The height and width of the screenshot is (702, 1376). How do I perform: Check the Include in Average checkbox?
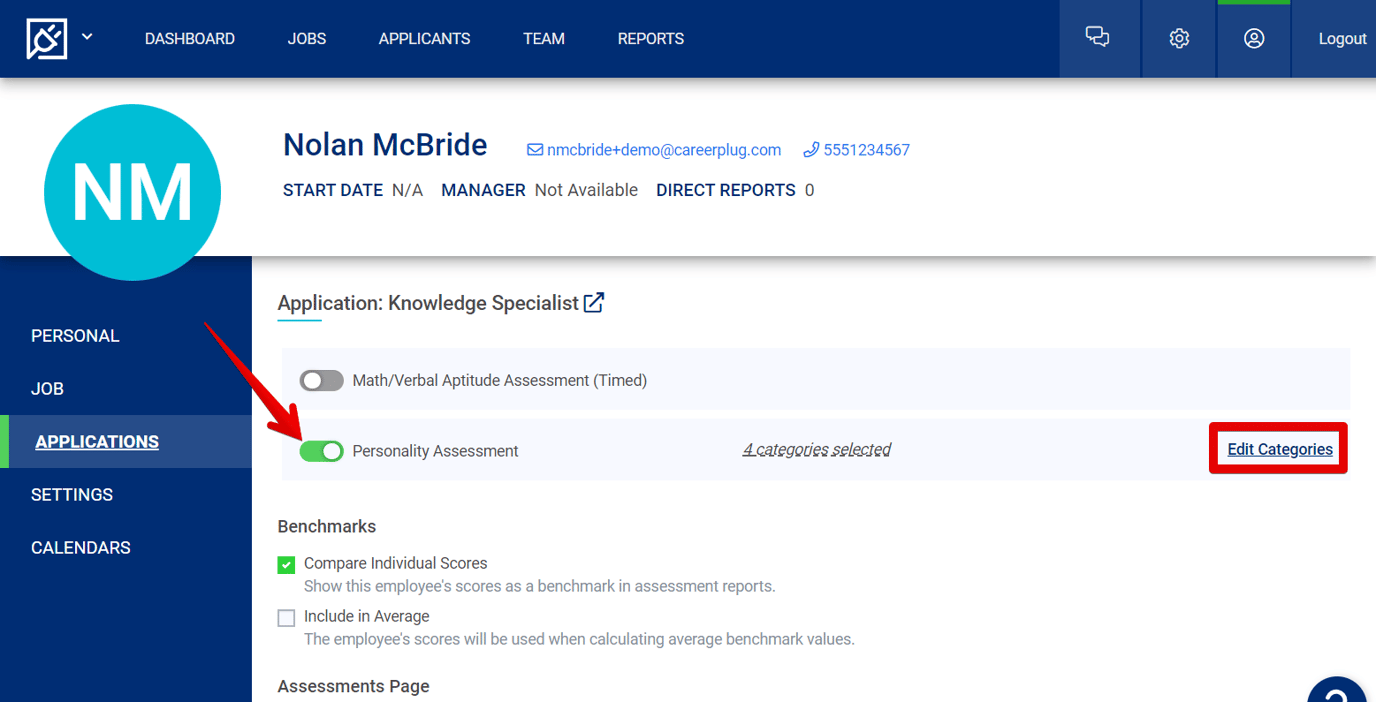click(x=286, y=617)
